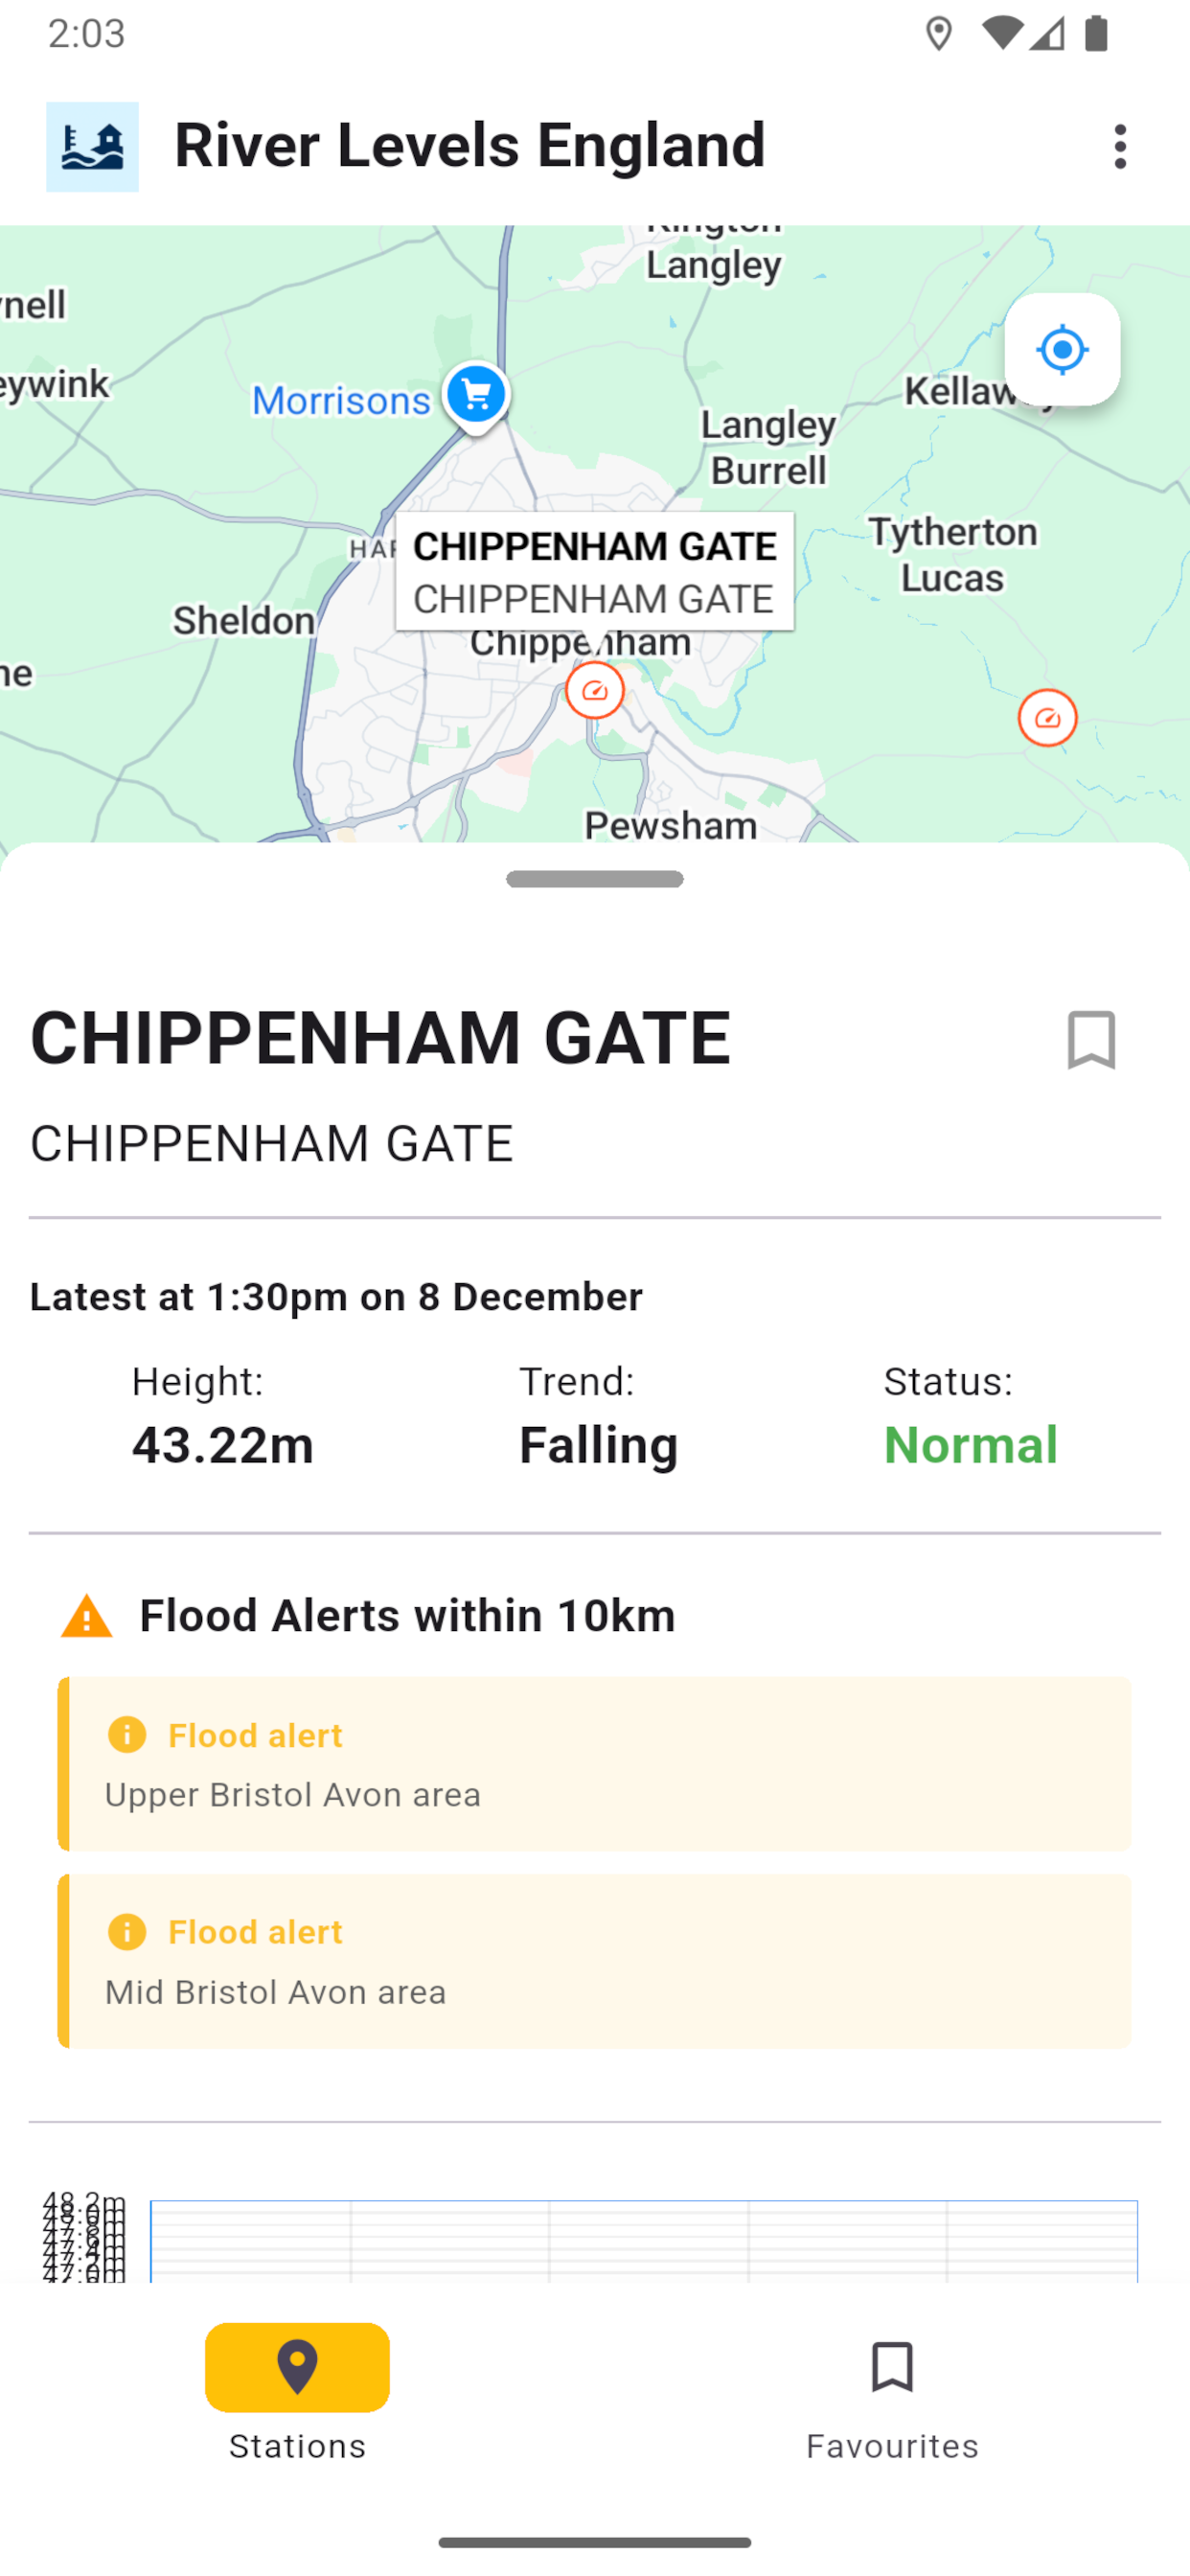Tap the info icon on Upper Bristol Avon alert

(x=127, y=1735)
